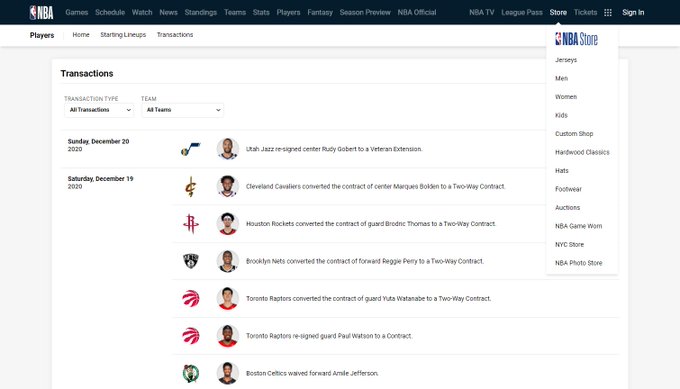Click the Cleveland Cavaliers team logo
680x389 pixels.
click(190, 186)
